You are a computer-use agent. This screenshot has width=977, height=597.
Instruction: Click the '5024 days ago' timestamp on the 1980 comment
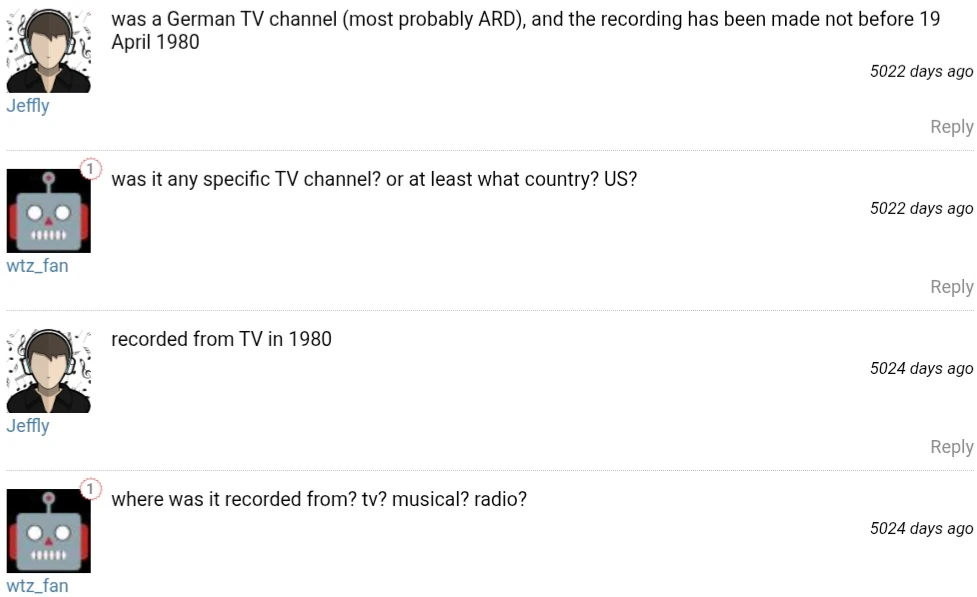(921, 368)
